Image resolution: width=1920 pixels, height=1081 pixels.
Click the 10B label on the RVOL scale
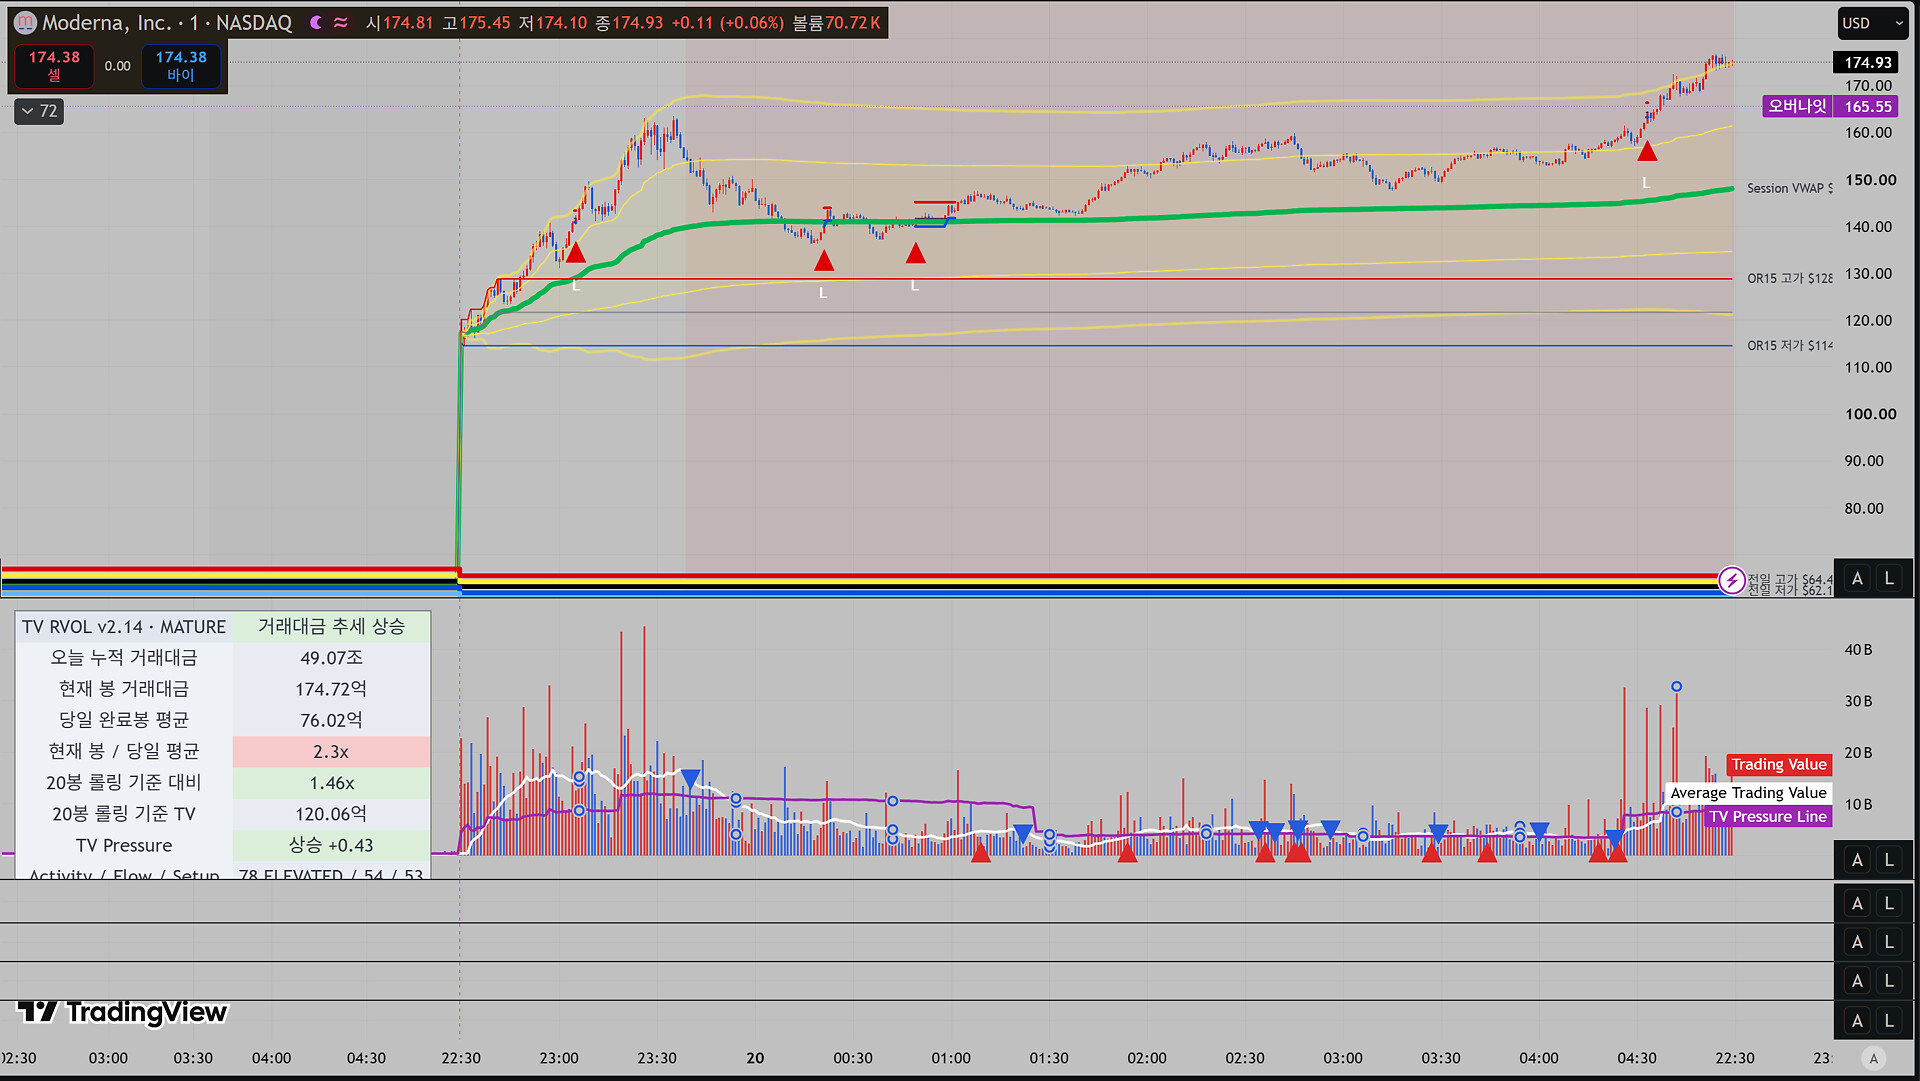coord(1858,804)
